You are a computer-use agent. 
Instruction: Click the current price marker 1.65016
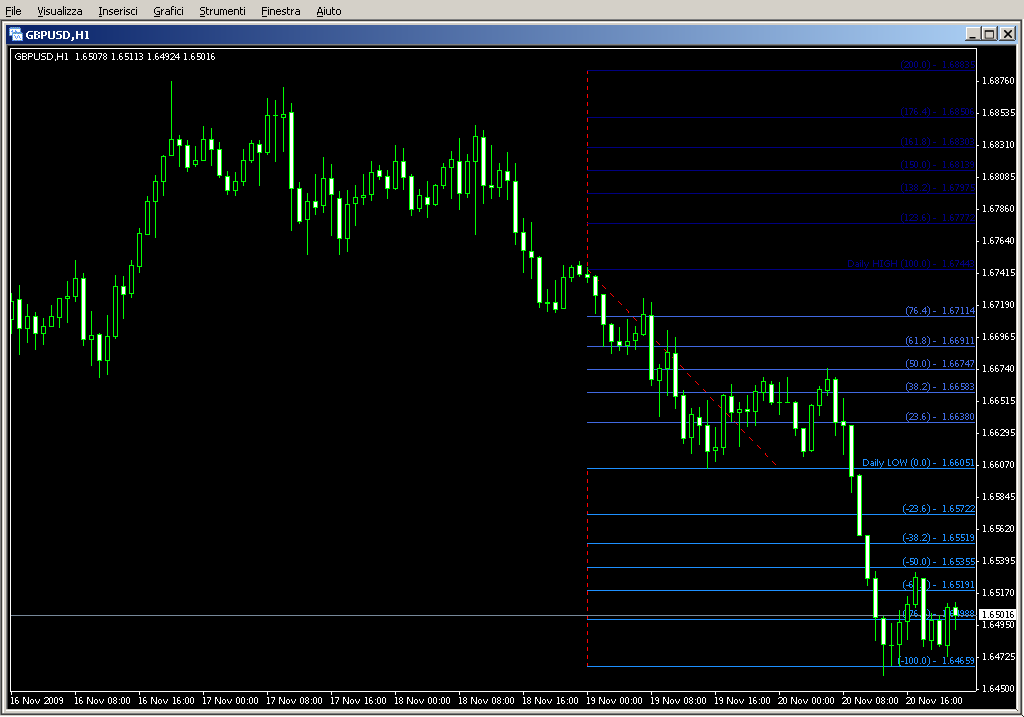tap(998, 614)
